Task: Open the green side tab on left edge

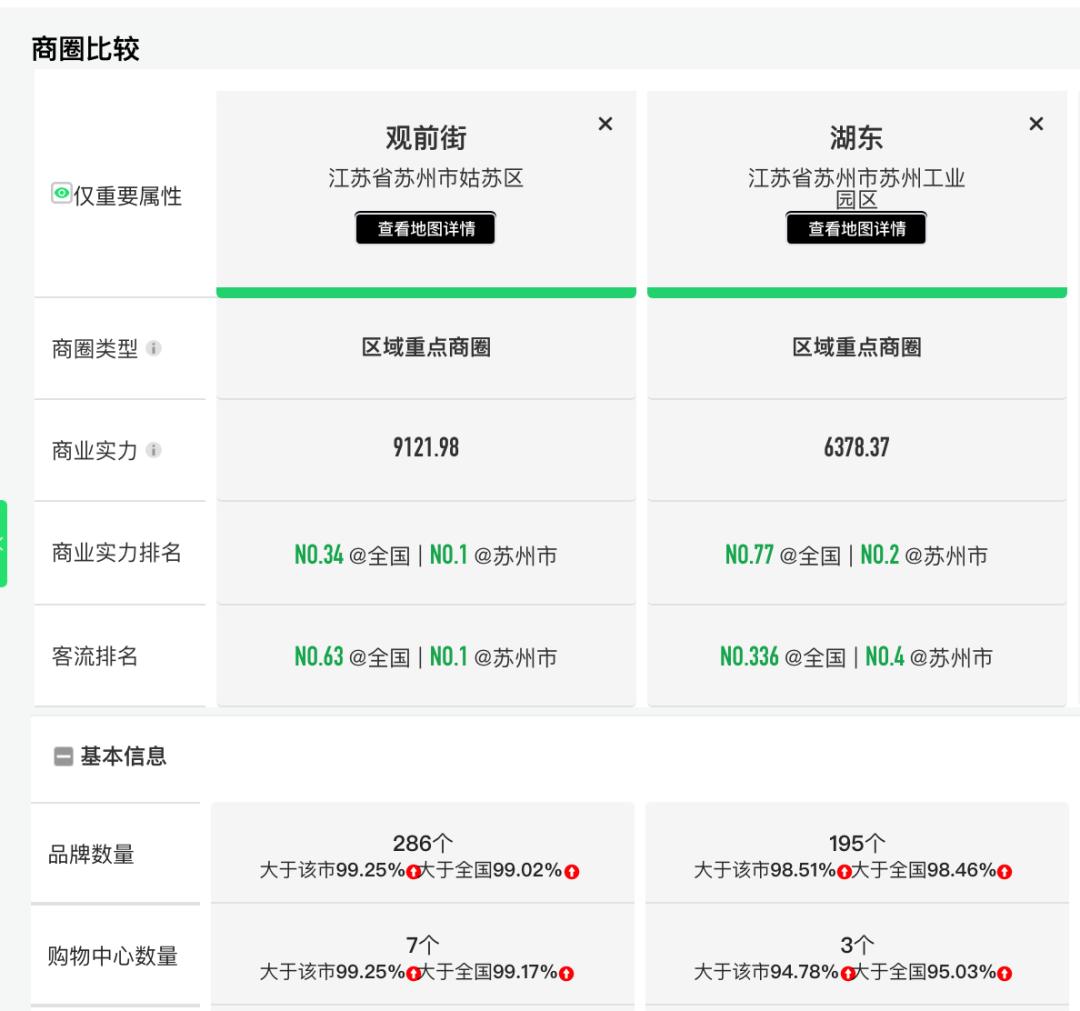Action: point(3,543)
